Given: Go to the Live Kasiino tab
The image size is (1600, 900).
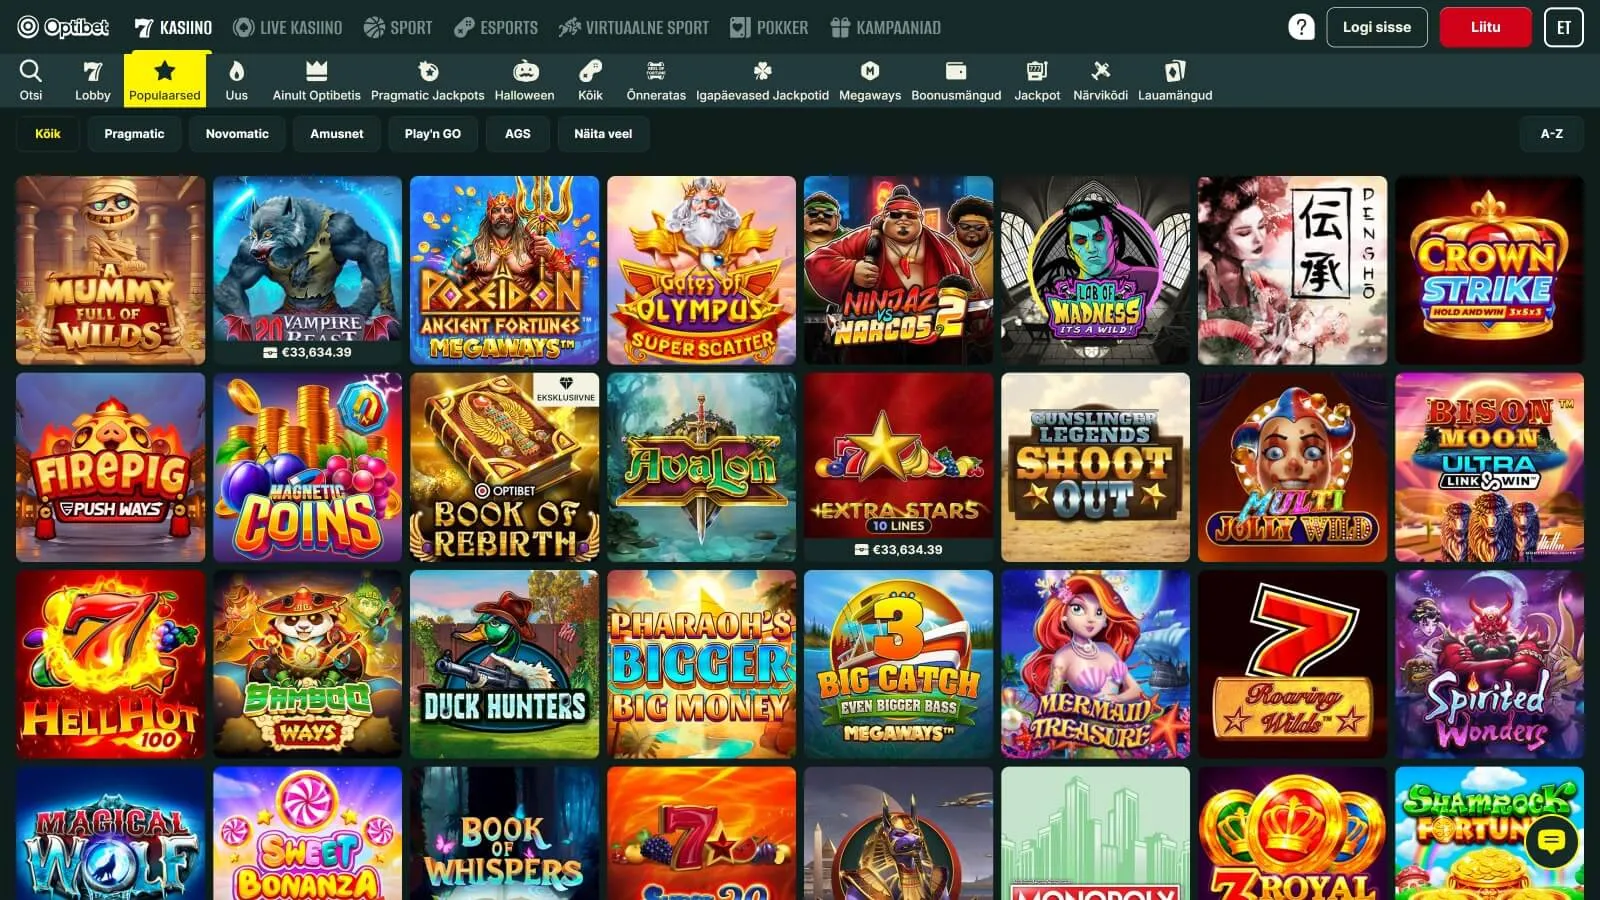Looking at the screenshot, I should (288, 27).
